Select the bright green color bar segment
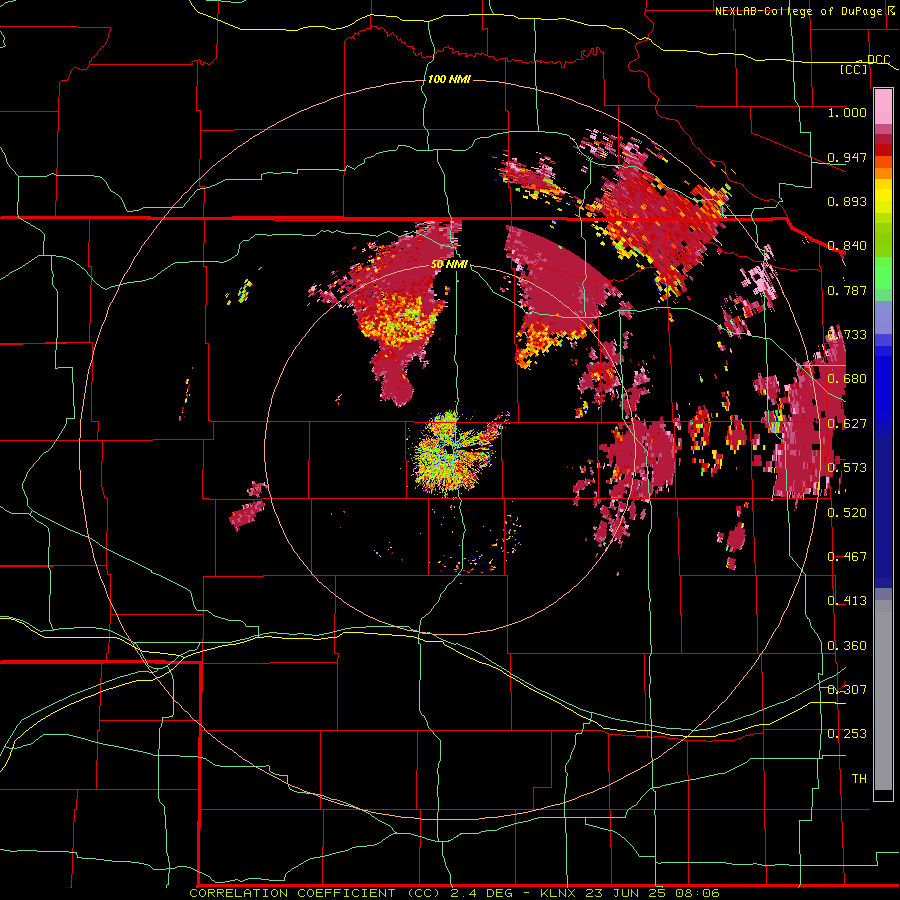The height and width of the screenshot is (900, 900). [883, 273]
